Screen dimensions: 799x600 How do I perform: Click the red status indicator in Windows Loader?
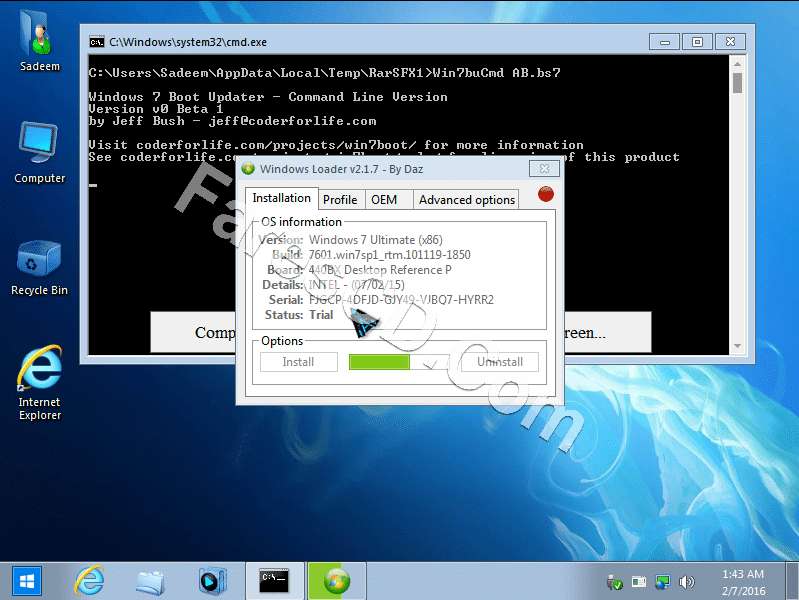tap(546, 194)
